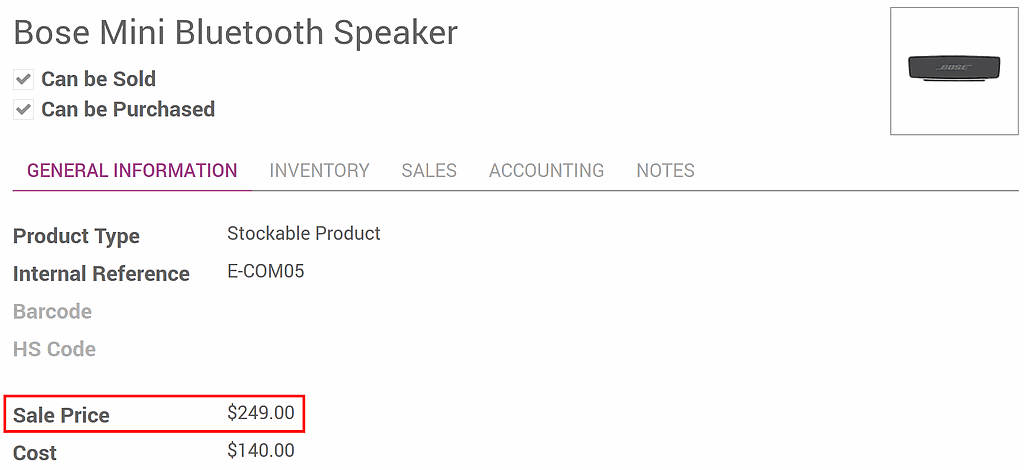
Task: Click the Product Type field label
Action: [76, 237]
